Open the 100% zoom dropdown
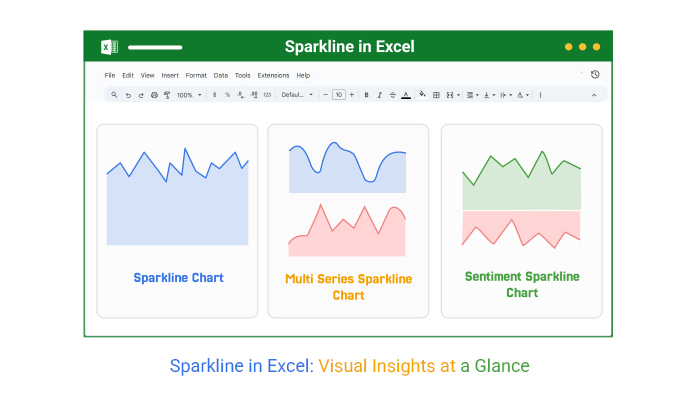Viewport: 698px width, 400px height. coord(189,95)
